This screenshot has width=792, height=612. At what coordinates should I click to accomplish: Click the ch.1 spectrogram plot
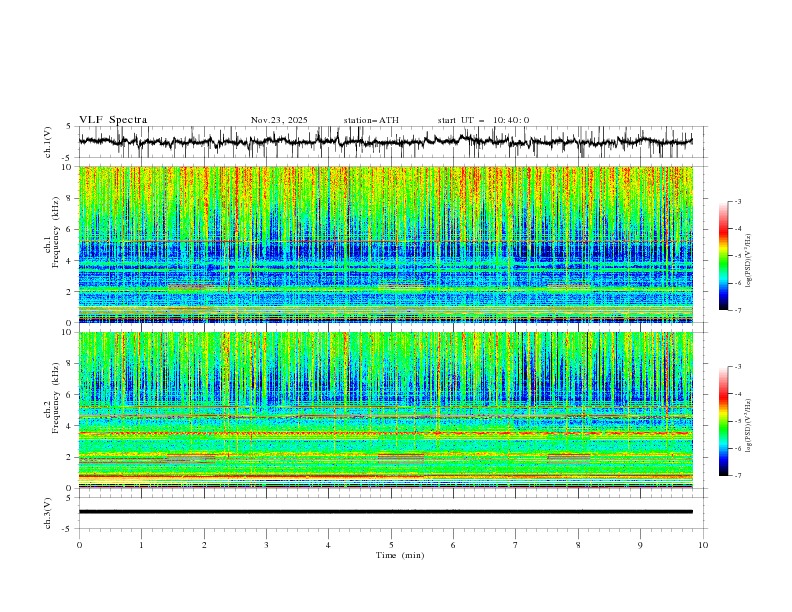click(385, 244)
